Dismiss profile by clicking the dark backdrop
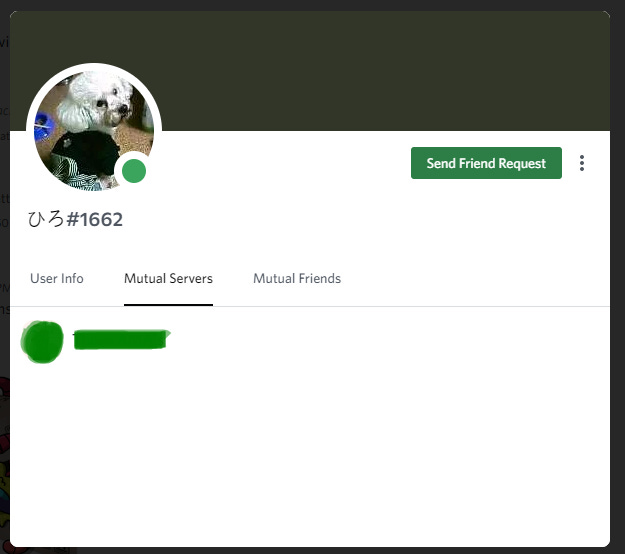 [617, 279]
